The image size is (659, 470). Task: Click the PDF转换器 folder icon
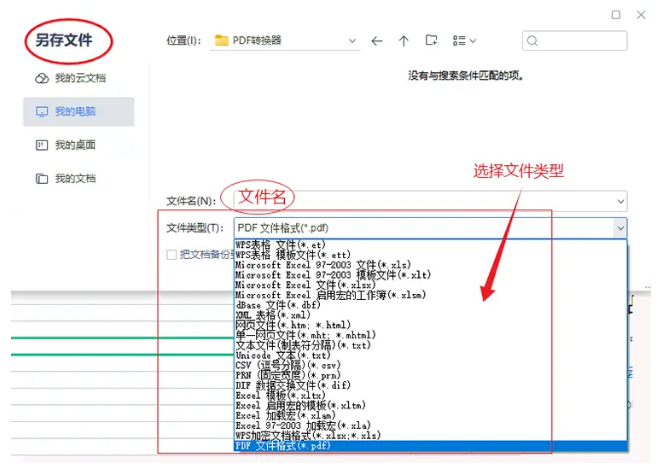[221, 40]
